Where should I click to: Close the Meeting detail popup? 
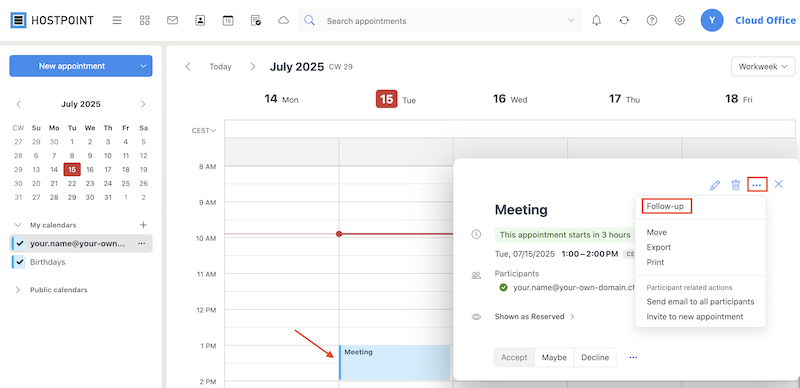[x=778, y=184]
